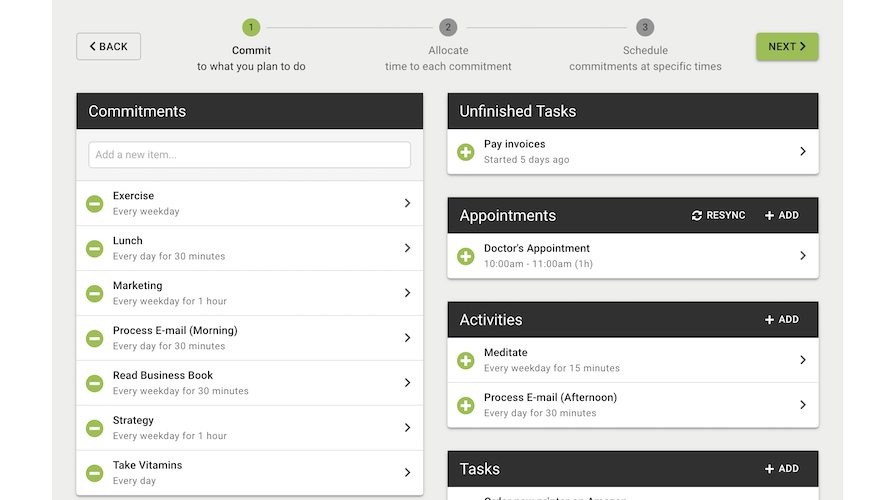890x500 pixels.
Task: Add Pay invoices with plus icon
Action: (x=465, y=152)
